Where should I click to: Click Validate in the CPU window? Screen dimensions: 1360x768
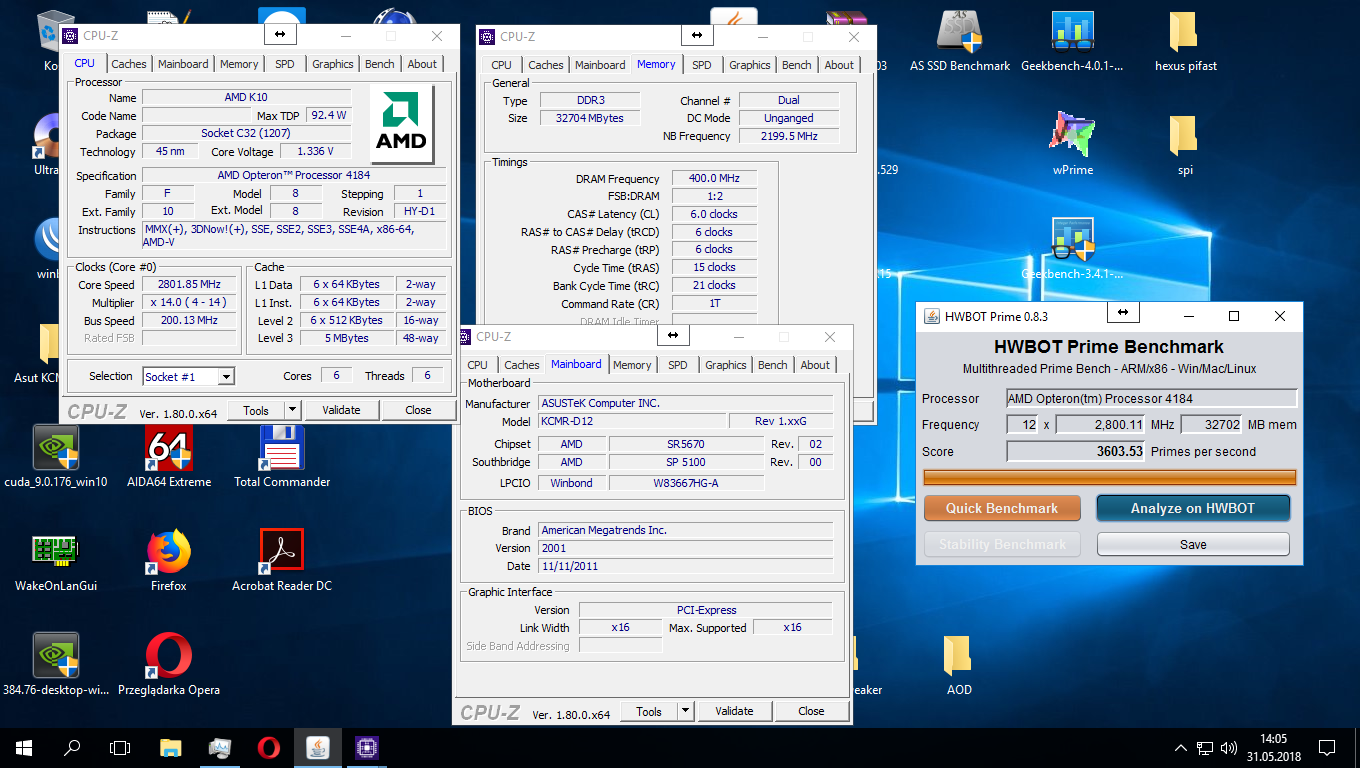pos(341,410)
